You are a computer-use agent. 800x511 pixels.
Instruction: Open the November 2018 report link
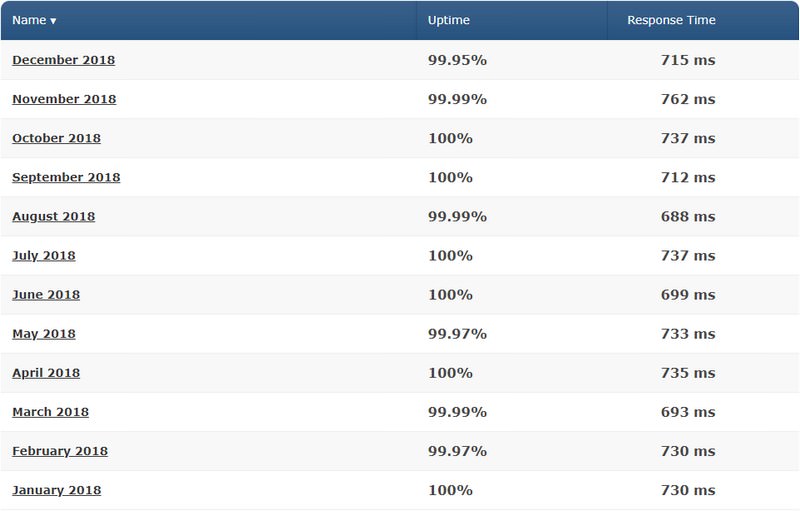click(64, 99)
